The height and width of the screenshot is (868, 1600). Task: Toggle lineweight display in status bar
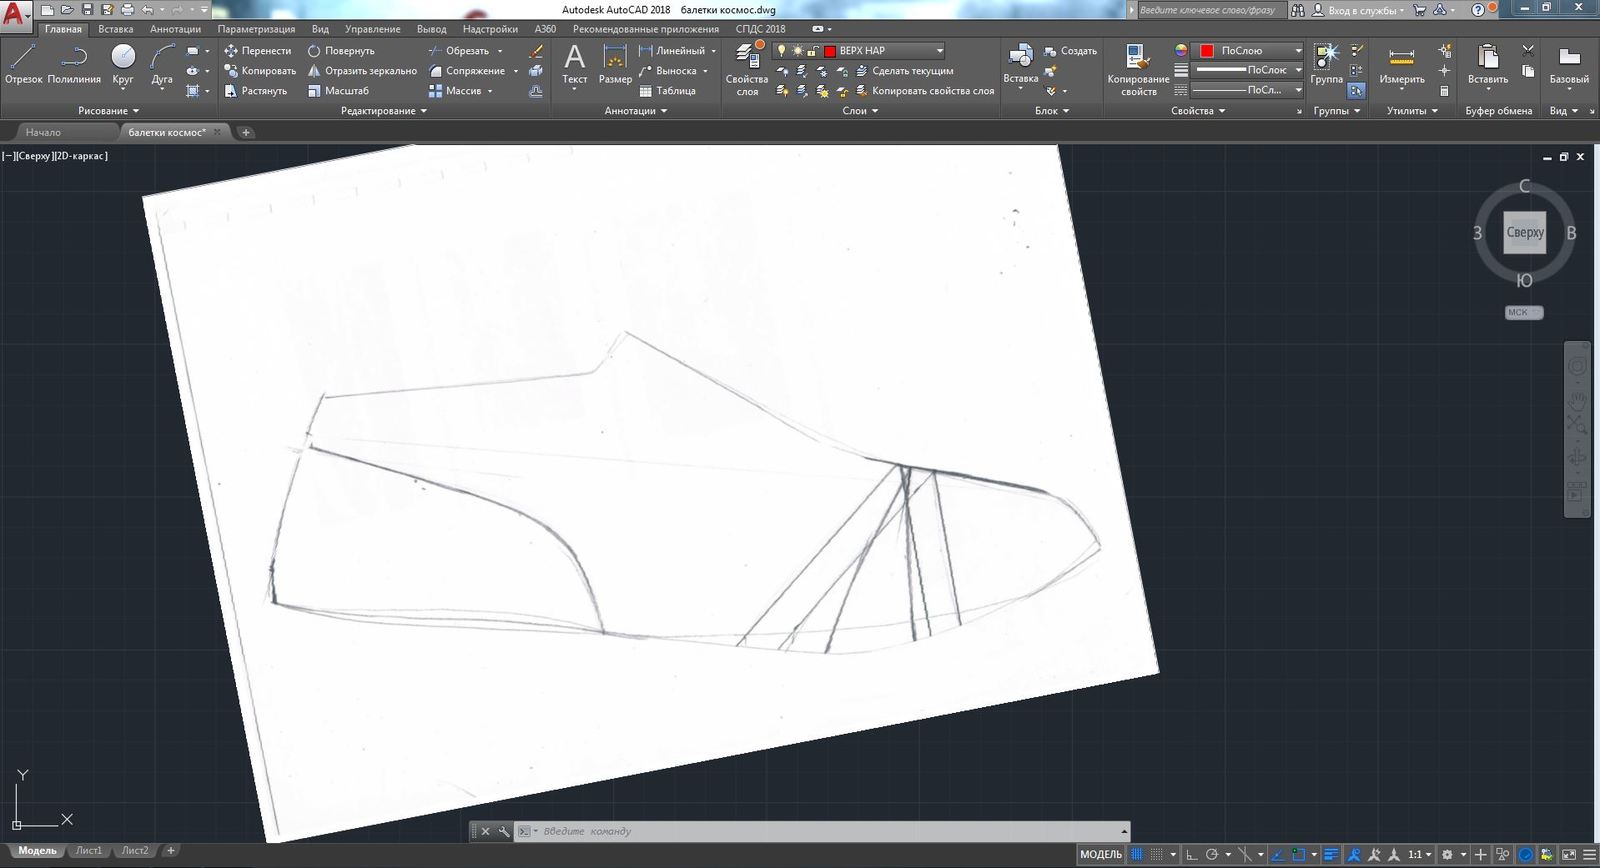point(1331,855)
